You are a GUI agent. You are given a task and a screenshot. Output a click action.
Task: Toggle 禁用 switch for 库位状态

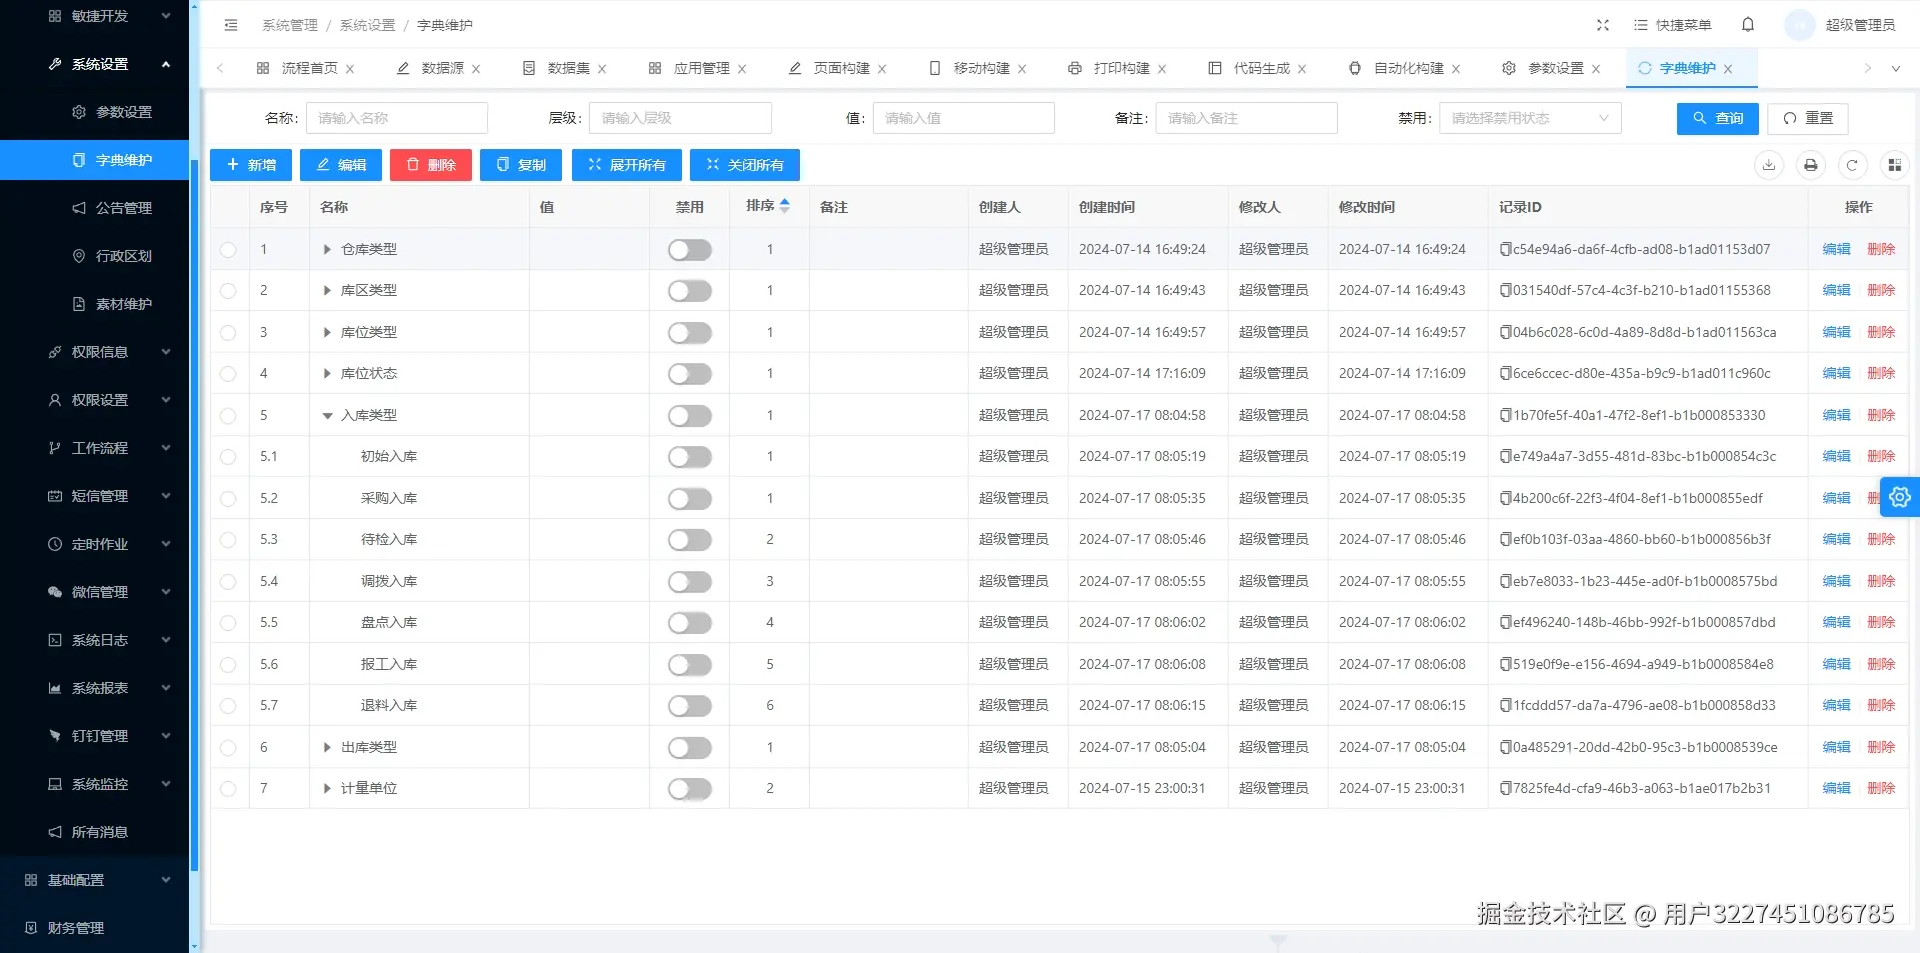(690, 374)
